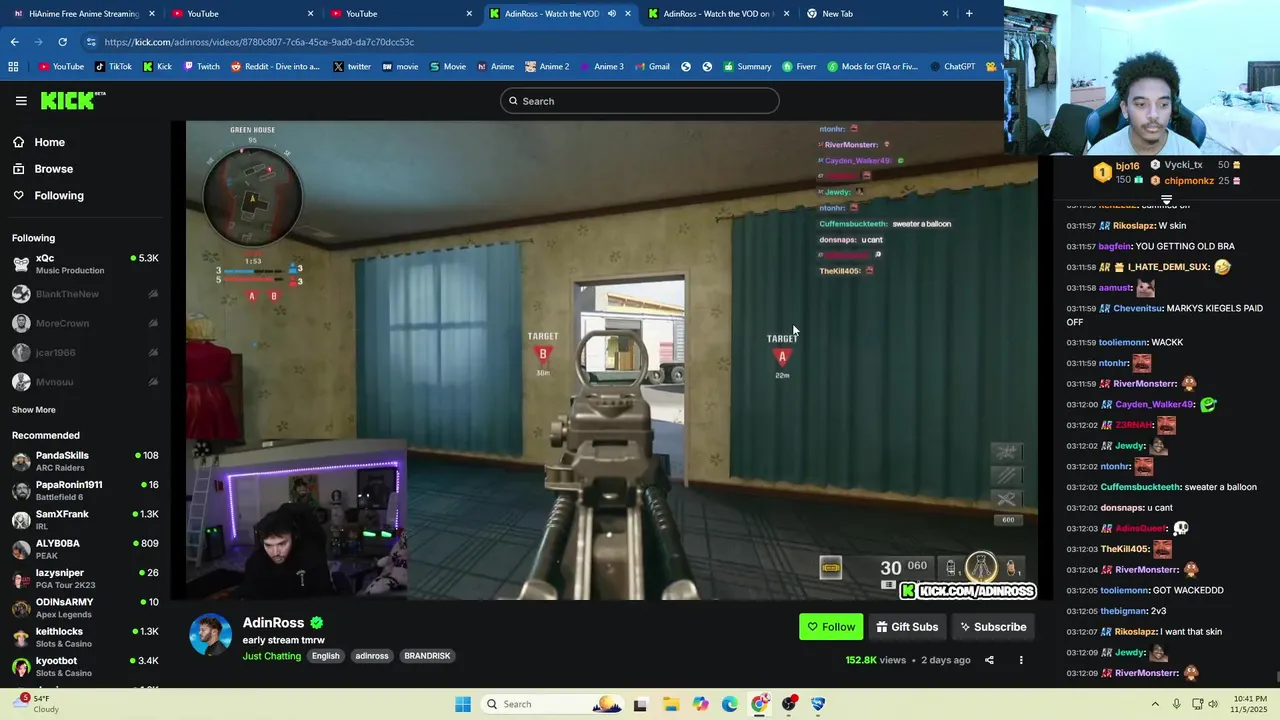Screen dimensions: 1280x720
Task: Click the BRANDRISK tag
Action: coord(427,656)
